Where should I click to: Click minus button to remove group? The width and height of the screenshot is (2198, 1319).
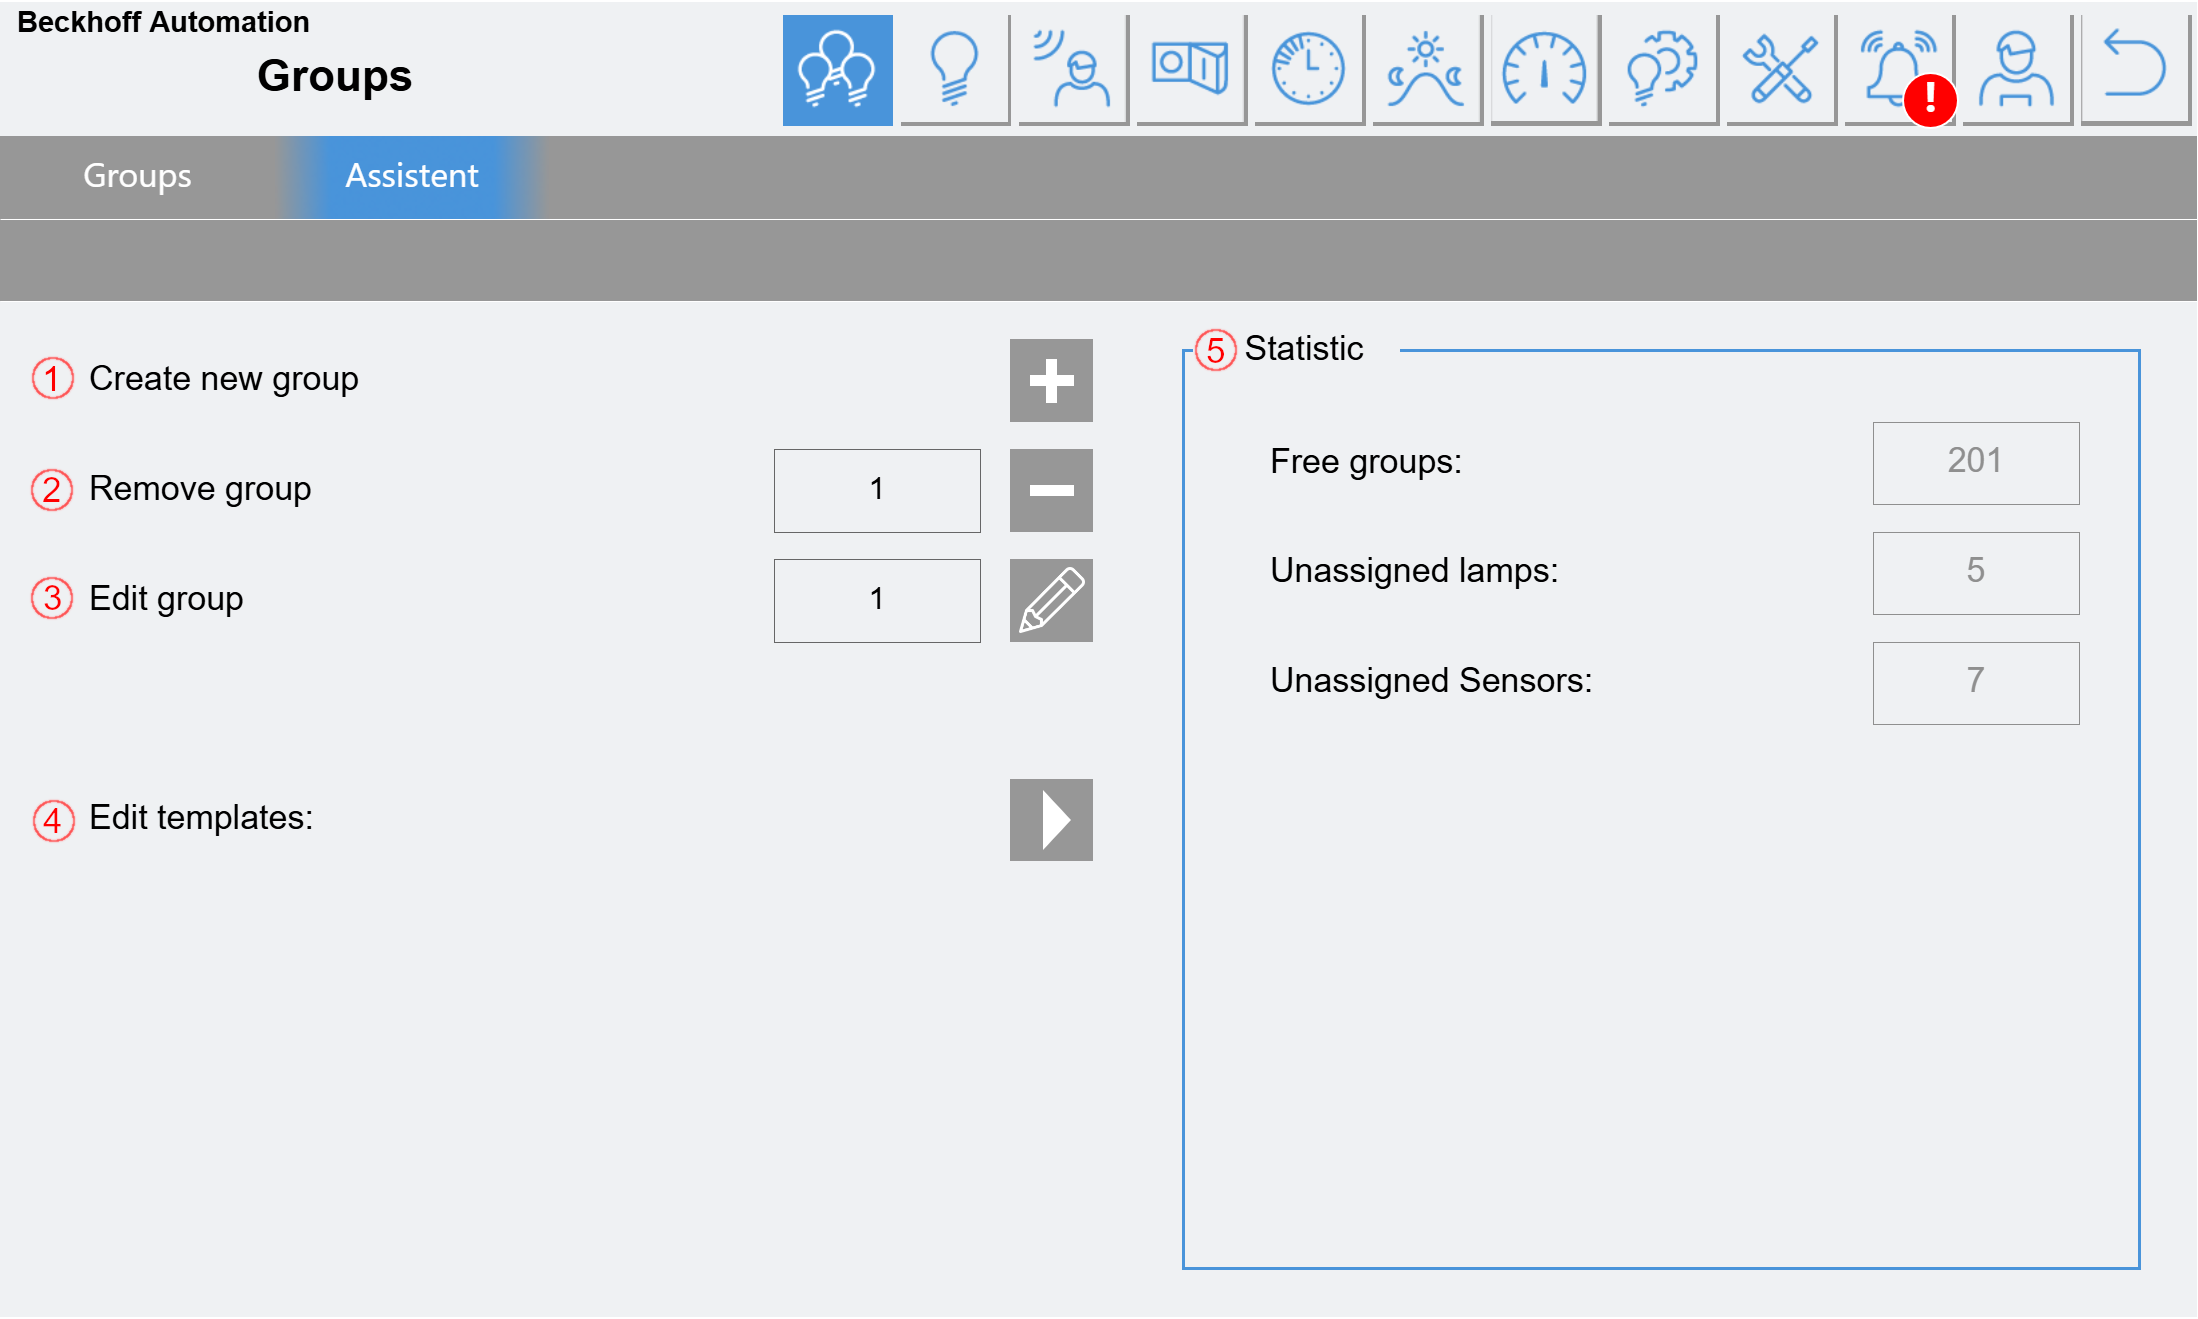tap(1051, 490)
